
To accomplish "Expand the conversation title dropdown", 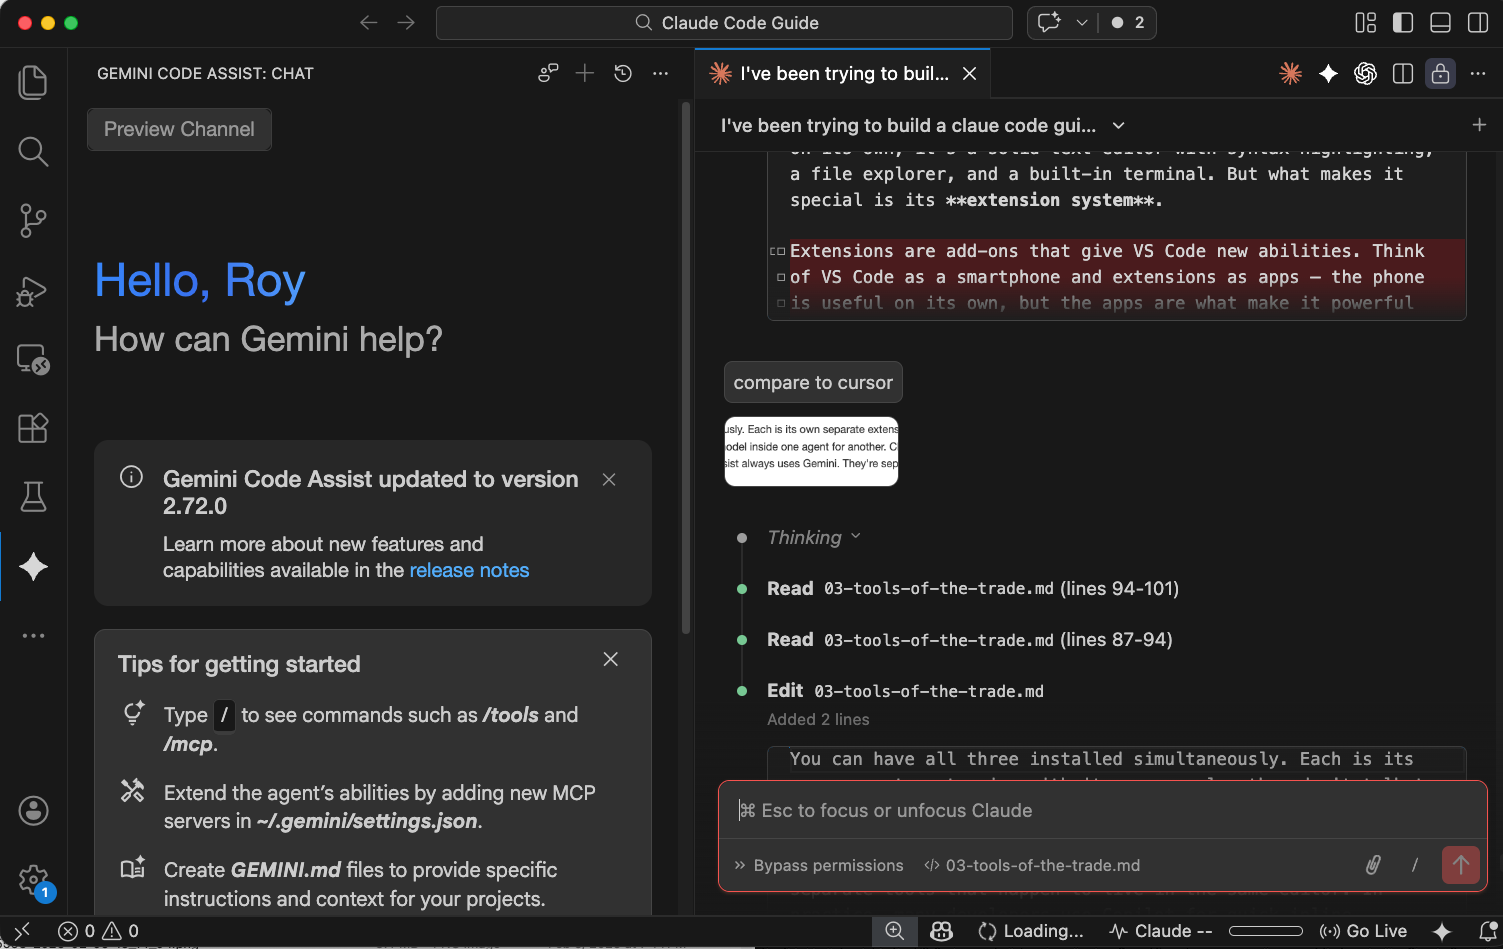I will (1117, 125).
